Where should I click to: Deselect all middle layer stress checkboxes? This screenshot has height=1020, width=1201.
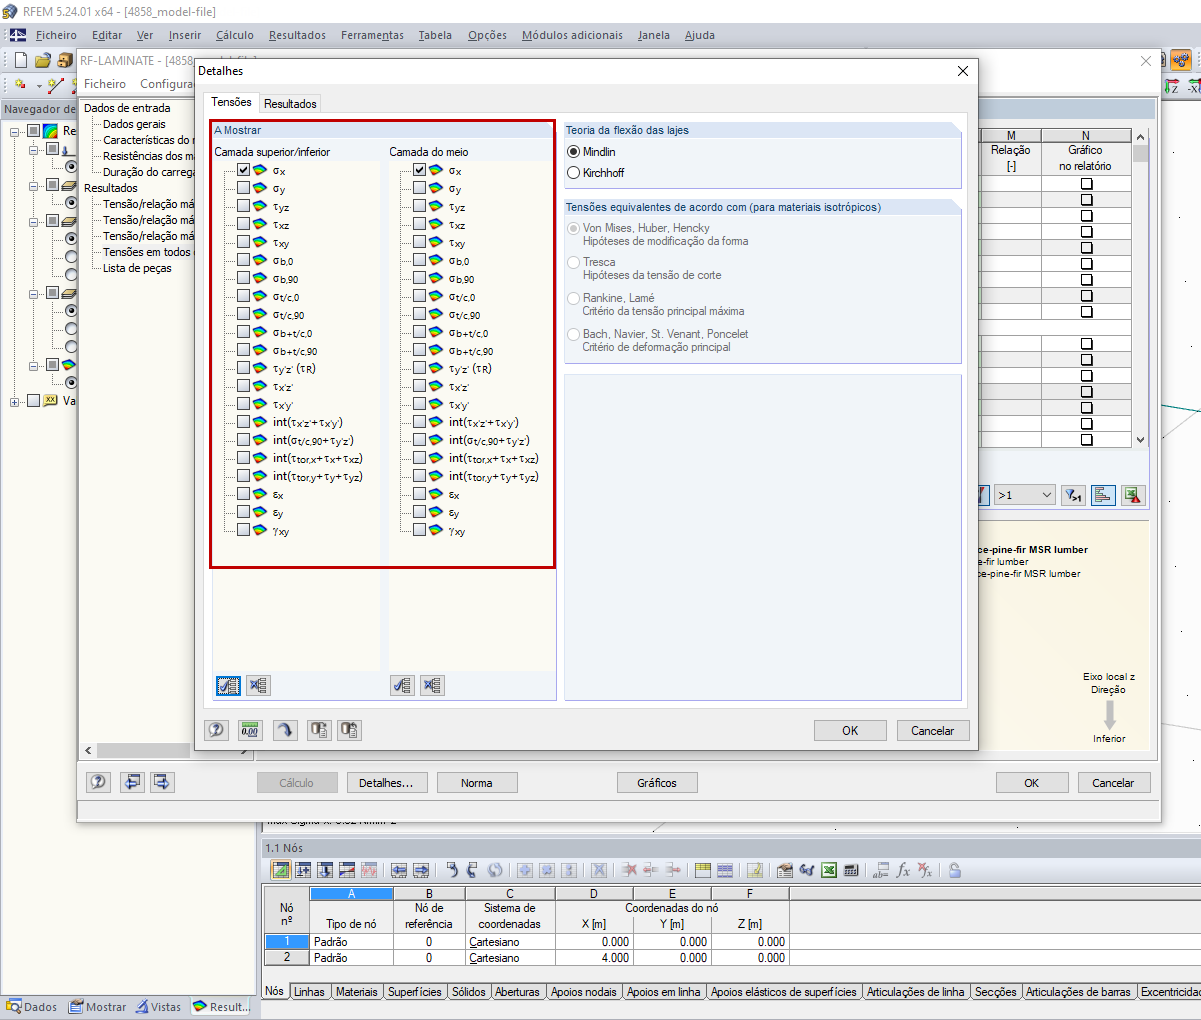(x=432, y=686)
